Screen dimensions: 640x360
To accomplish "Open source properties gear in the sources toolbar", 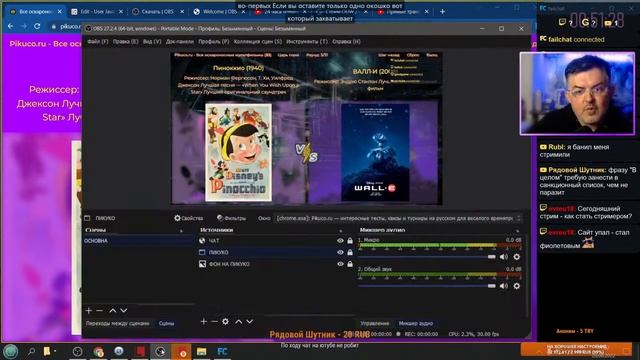I will pos(225,322).
